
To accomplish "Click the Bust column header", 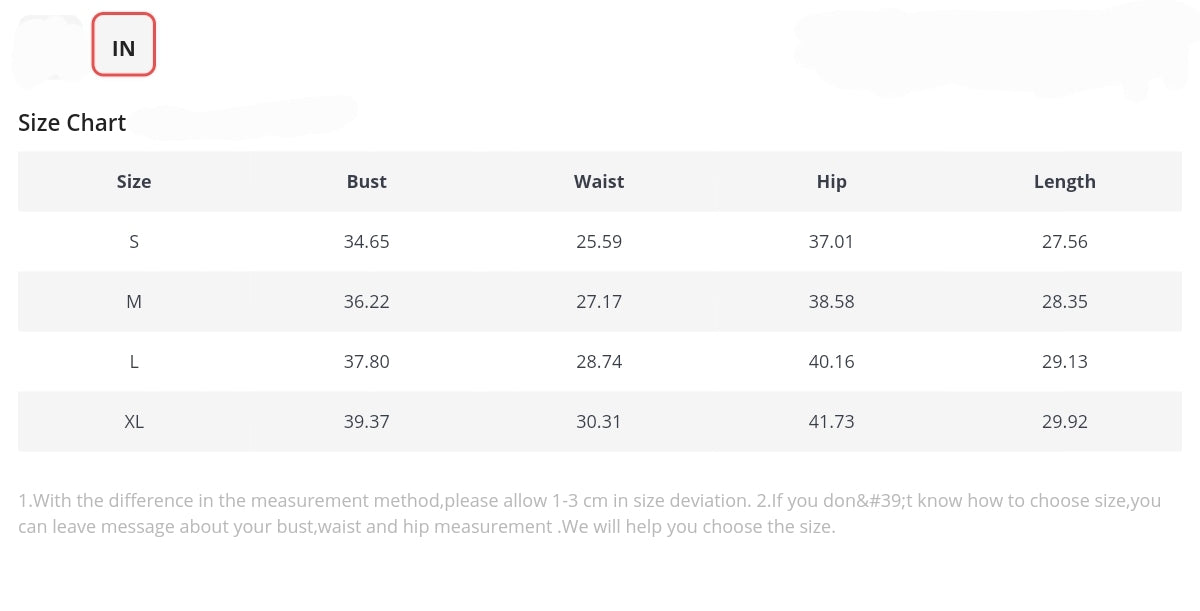I will tap(366, 182).
